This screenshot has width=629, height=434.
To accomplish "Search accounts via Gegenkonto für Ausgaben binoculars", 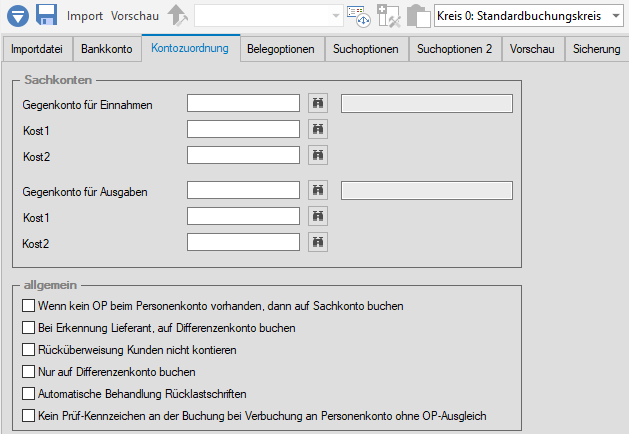I will 318,190.
